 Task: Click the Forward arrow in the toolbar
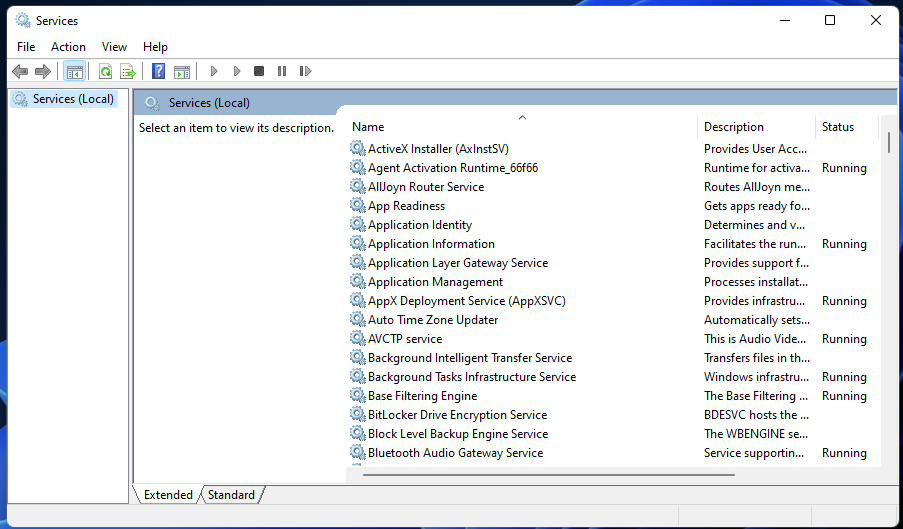click(43, 71)
